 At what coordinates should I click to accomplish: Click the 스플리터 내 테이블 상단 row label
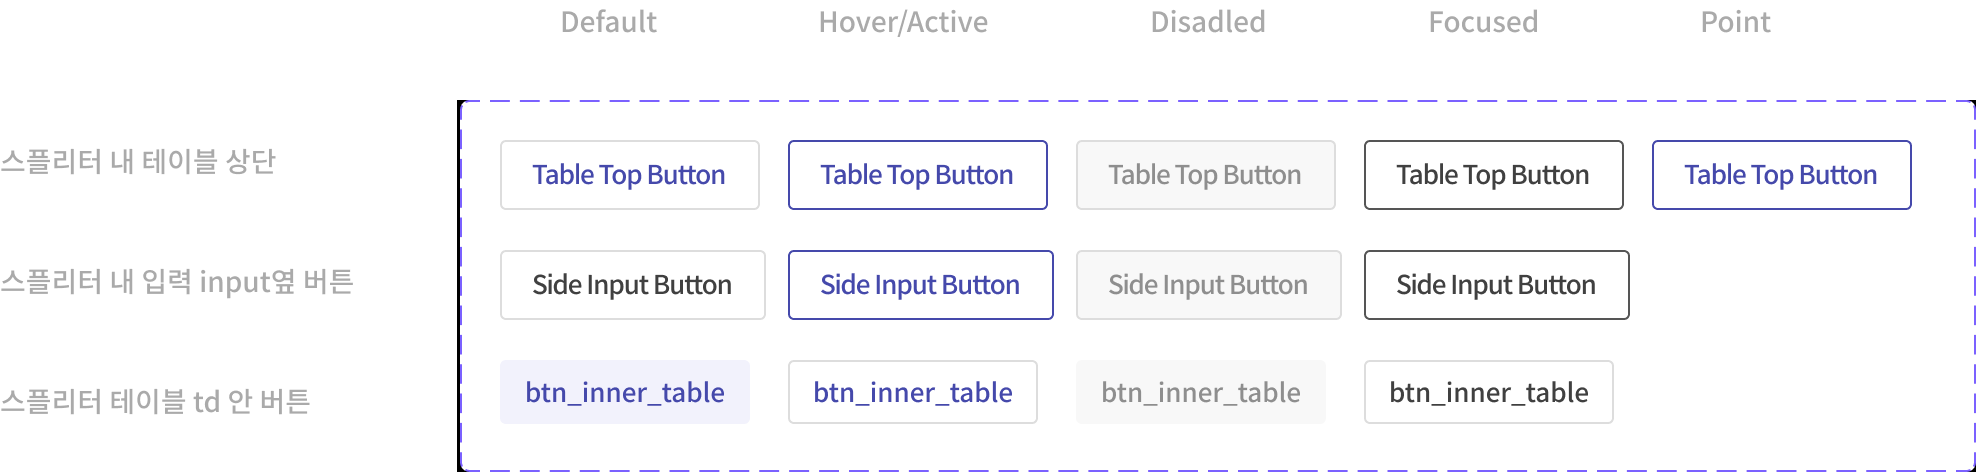(138, 161)
